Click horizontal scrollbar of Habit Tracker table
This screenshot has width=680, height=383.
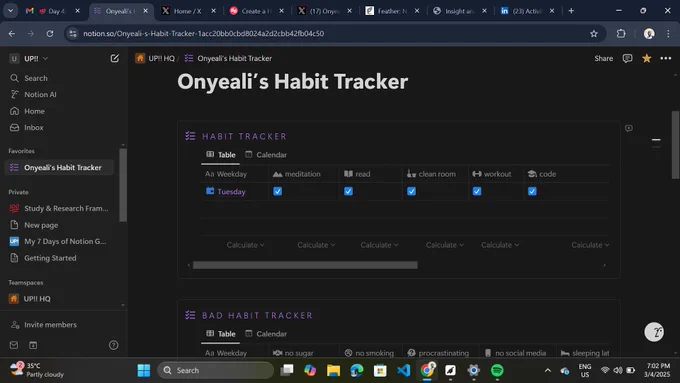pos(305,265)
